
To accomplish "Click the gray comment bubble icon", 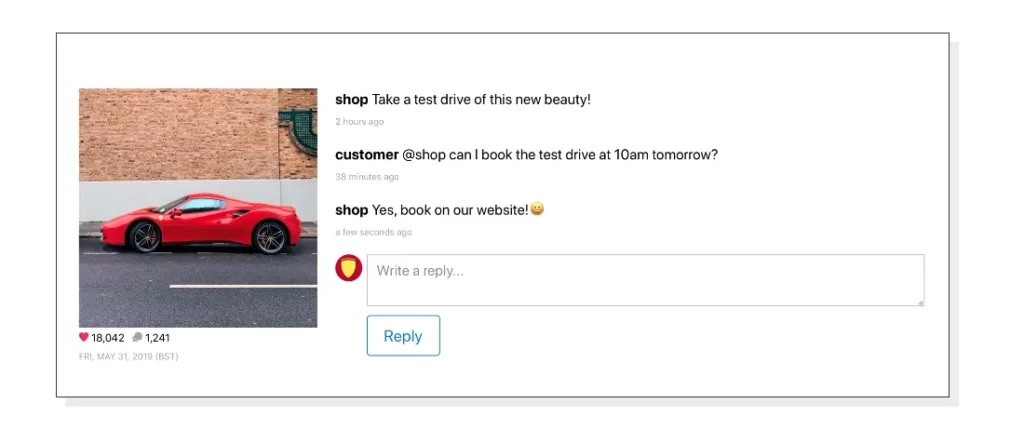I will click(x=137, y=338).
